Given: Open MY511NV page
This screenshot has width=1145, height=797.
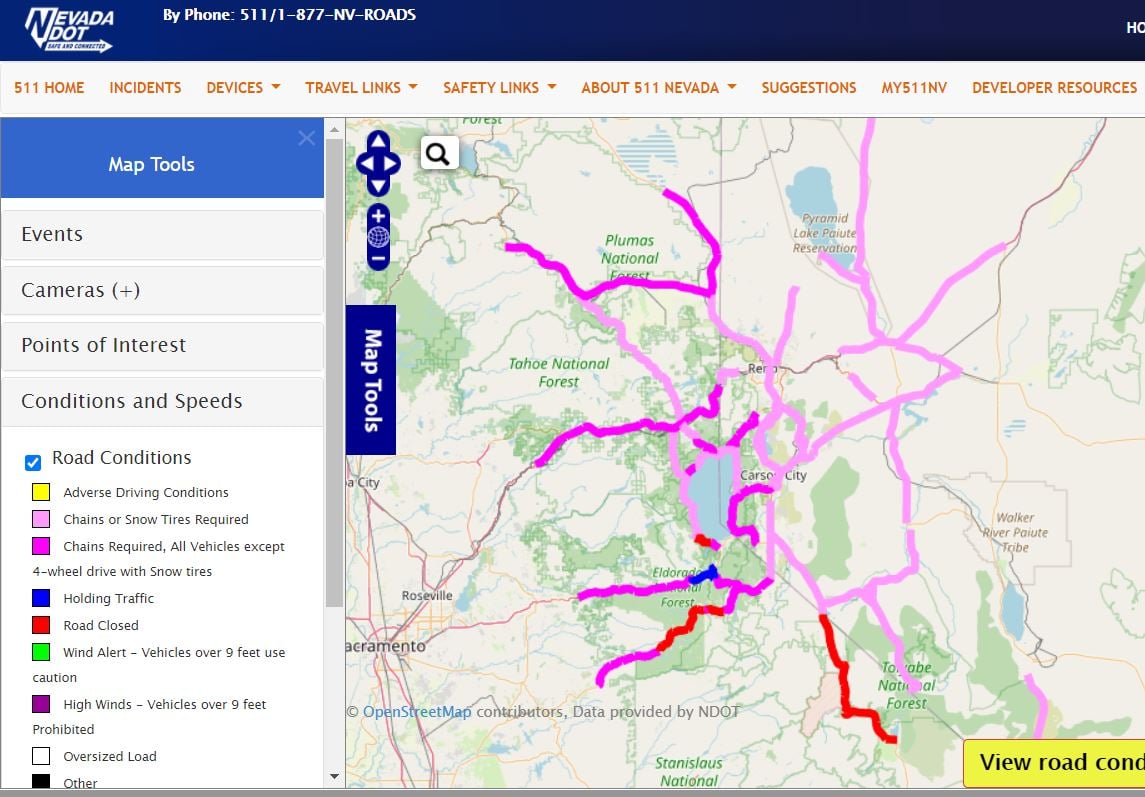Looking at the screenshot, I should tap(914, 88).
